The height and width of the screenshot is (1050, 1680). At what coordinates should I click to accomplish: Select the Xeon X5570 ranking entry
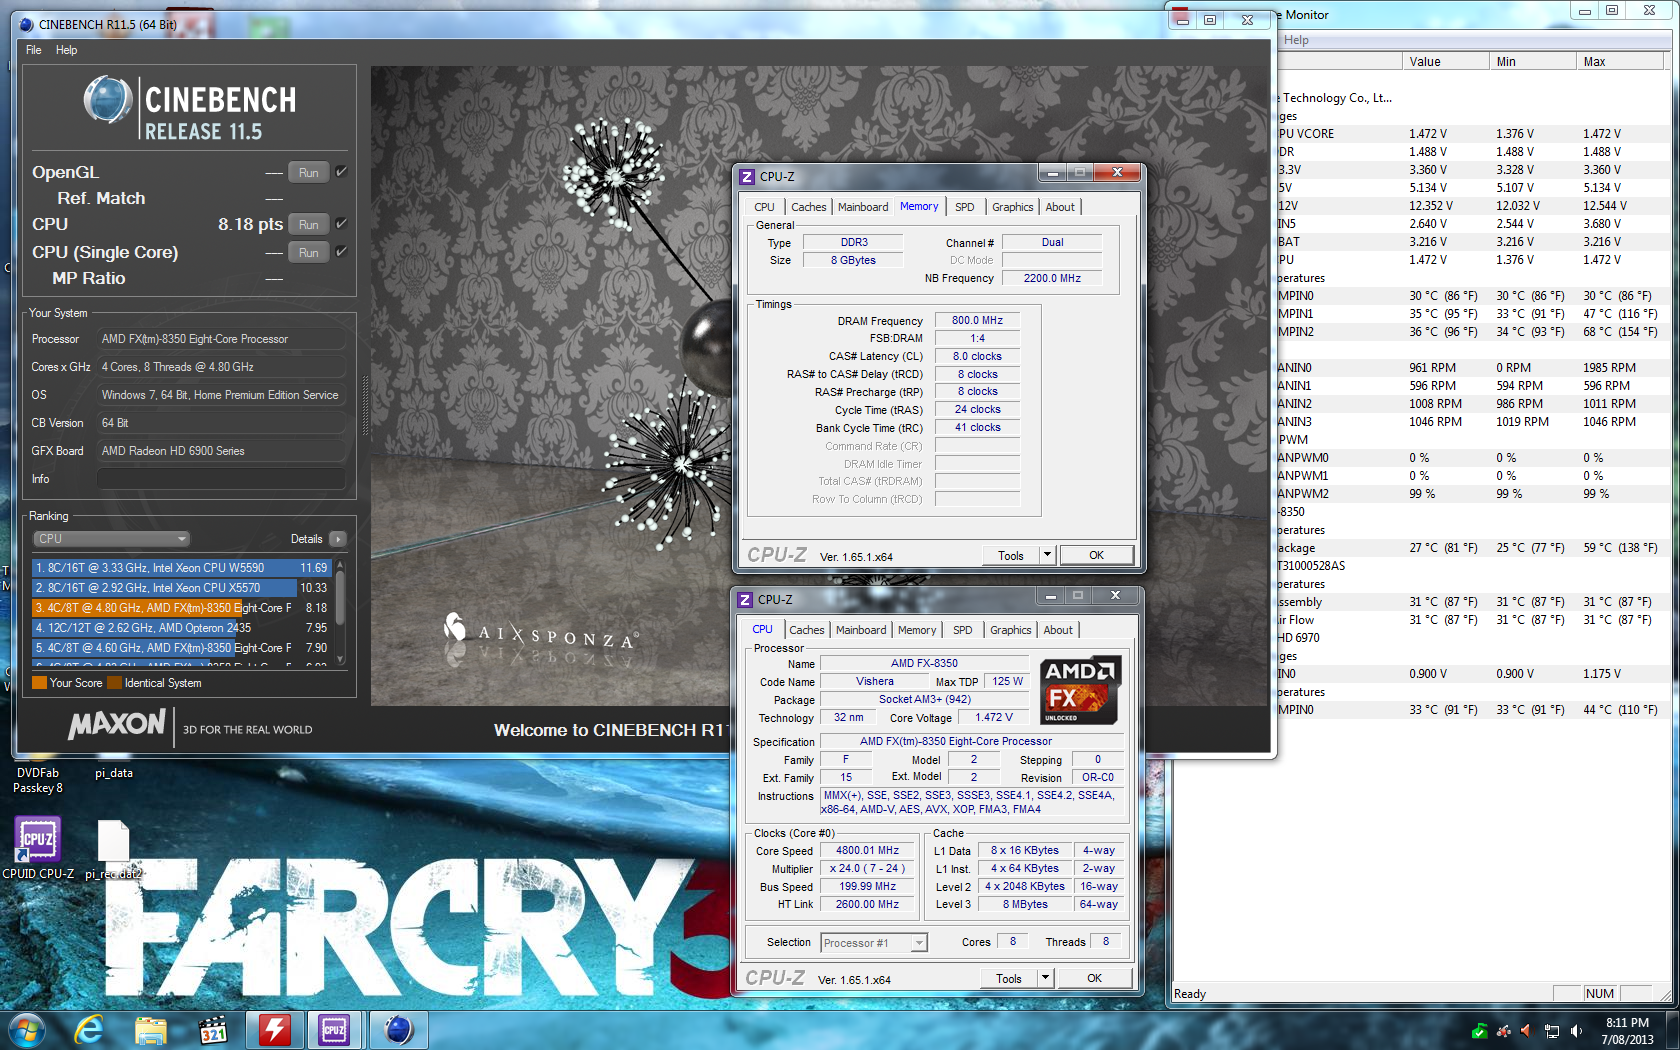pyautogui.click(x=181, y=587)
